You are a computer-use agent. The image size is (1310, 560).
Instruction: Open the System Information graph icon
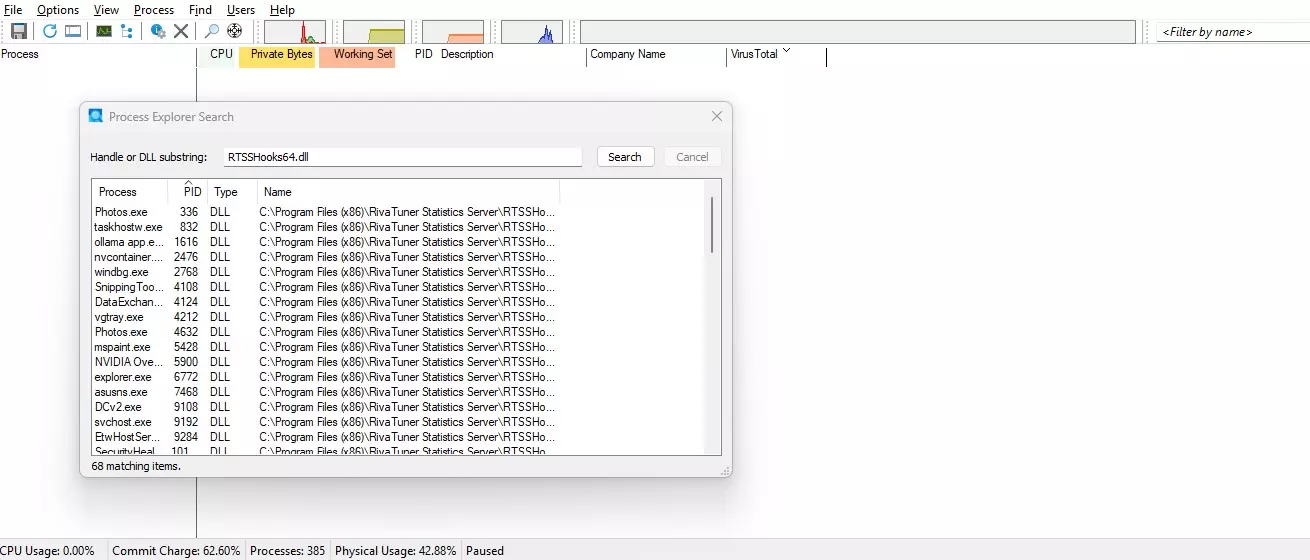point(104,31)
